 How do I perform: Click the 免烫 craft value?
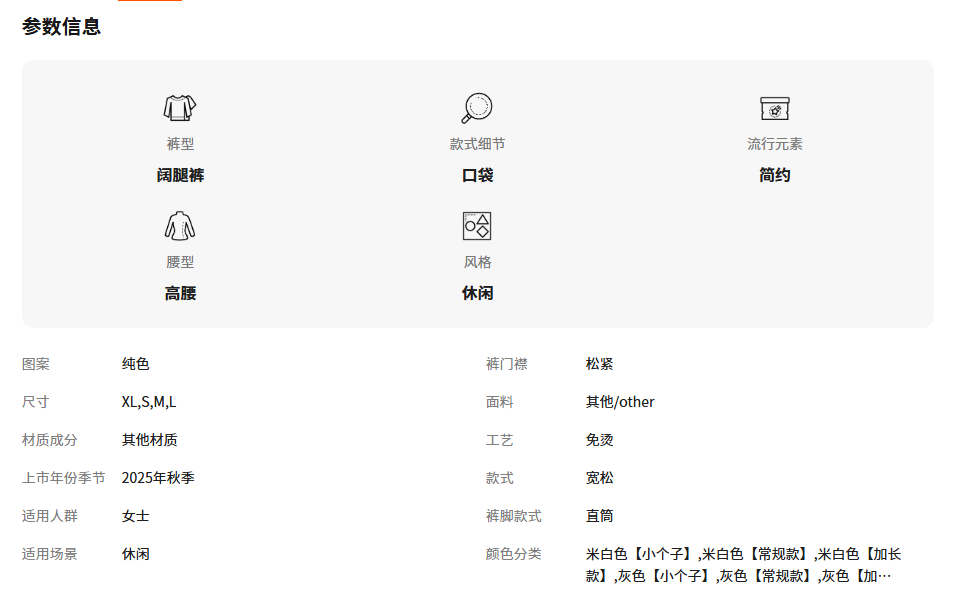point(600,440)
